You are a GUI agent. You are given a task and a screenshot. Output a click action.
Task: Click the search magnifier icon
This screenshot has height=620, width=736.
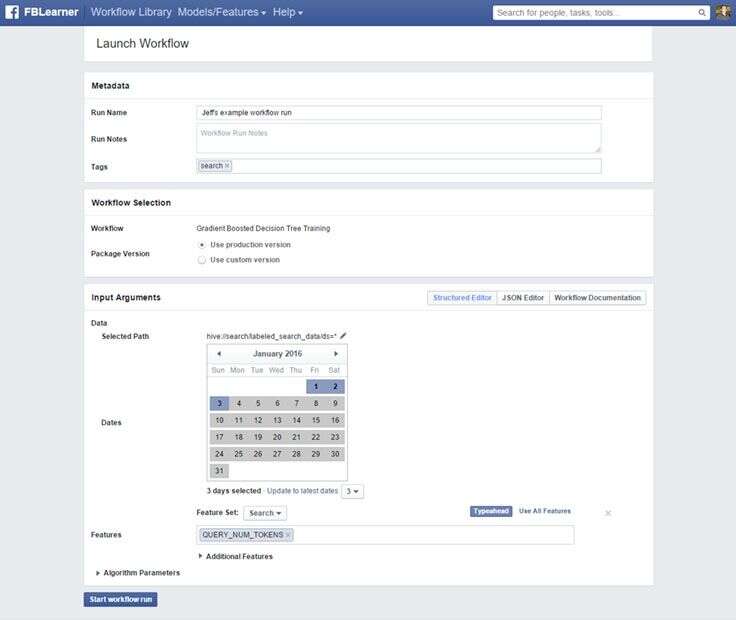702,13
